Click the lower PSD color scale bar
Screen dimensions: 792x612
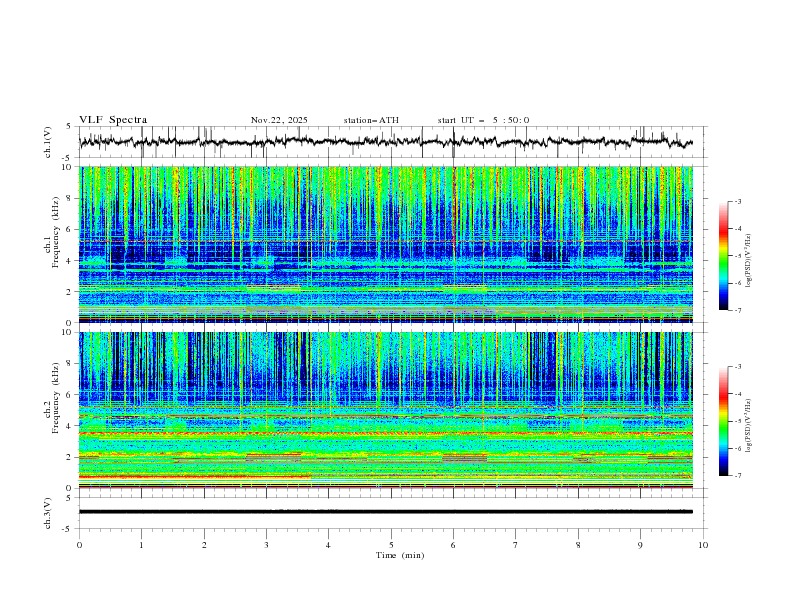pyautogui.click(x=723, y=421)
